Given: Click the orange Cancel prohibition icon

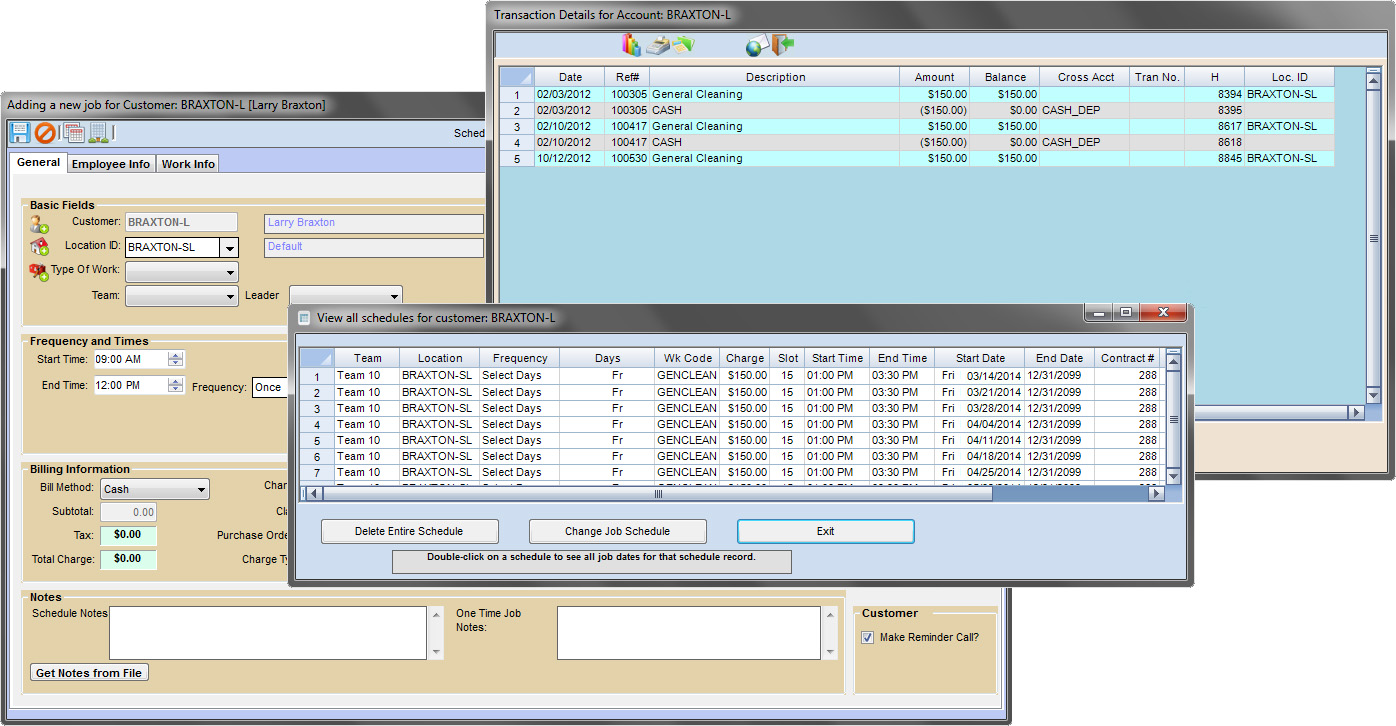Looking at the screenshot, I should pos(45,132).
